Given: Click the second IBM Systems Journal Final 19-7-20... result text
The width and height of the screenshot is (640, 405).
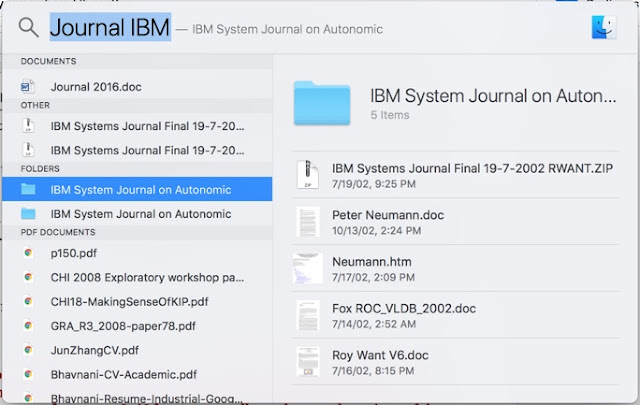Looking at the screenshot, I should 147,150.
